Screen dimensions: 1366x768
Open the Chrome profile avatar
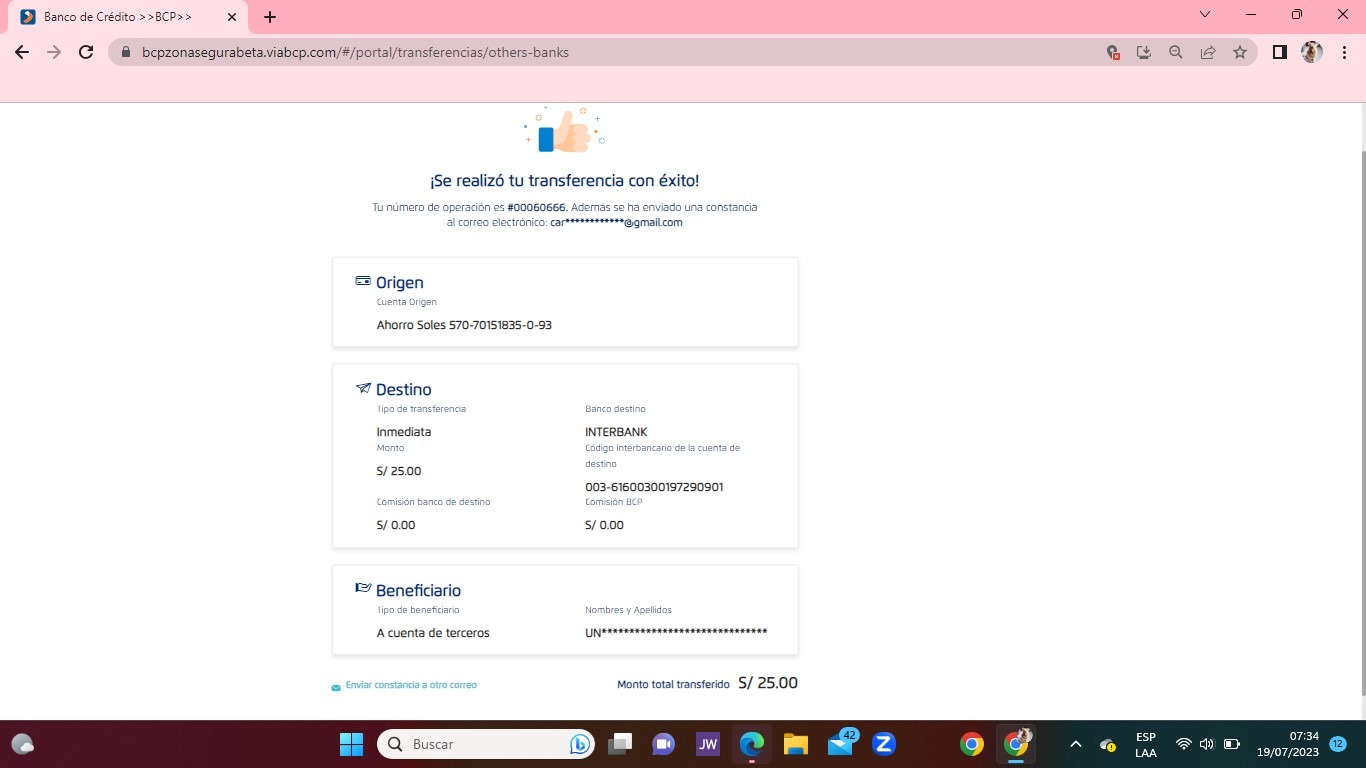tap(1311, 52)
